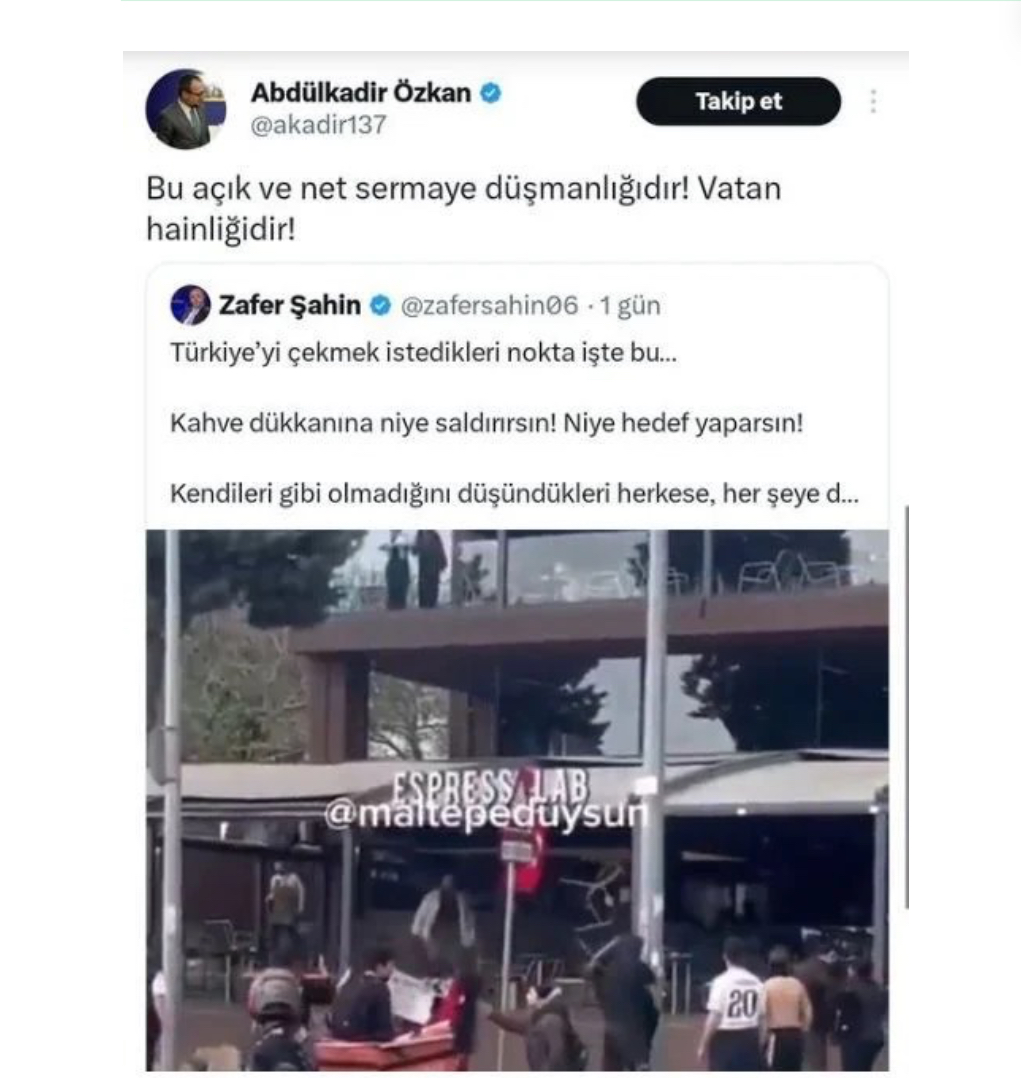Open the three-dot more options menu
Image resolution: width=1021 pixels, height=1078 pixels.
(x=873, y=101)
